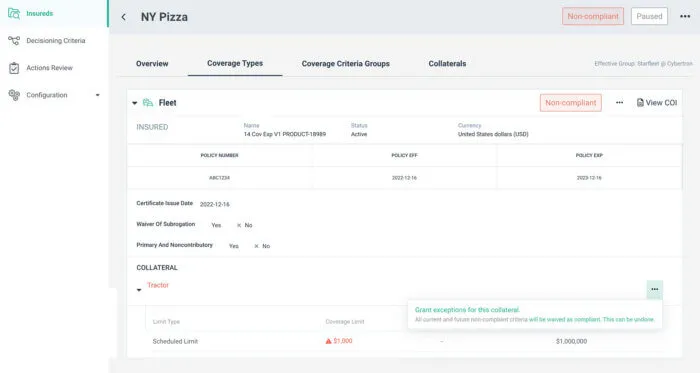Click the POLICY NUMBER column header
The width and height of the screenshot is (700, 373).
219,155
